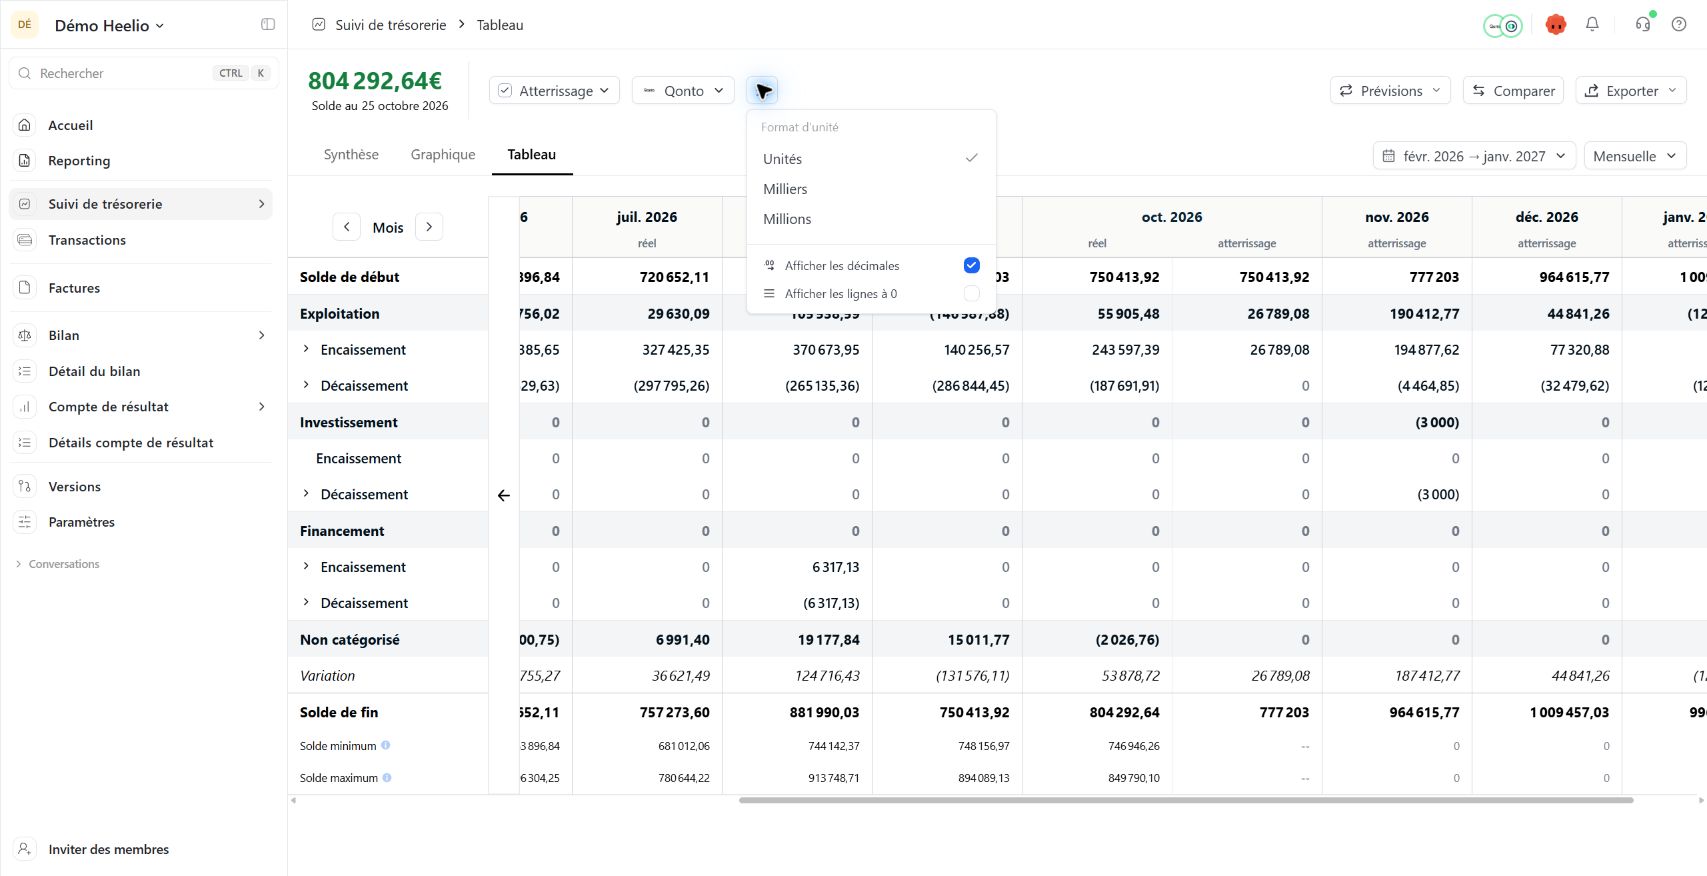The image size is (1707, 876).
Task: Click the Bilan scale icon
Action: click(x=25, y=335)
